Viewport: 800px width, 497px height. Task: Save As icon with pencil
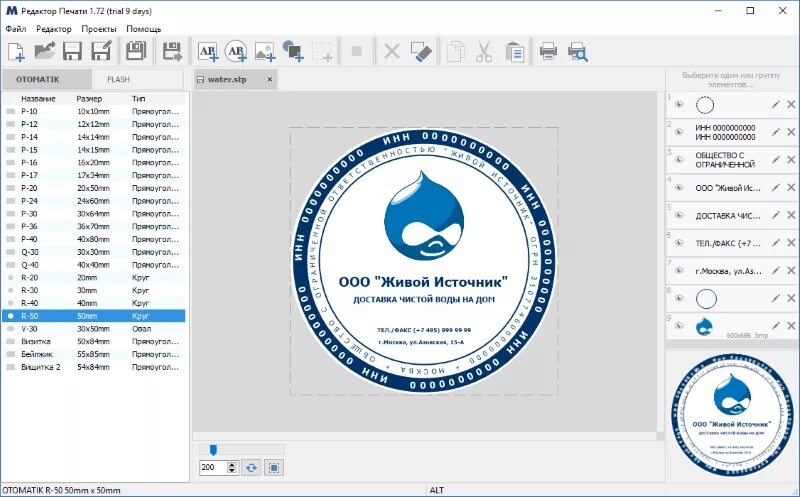[101, 52]
